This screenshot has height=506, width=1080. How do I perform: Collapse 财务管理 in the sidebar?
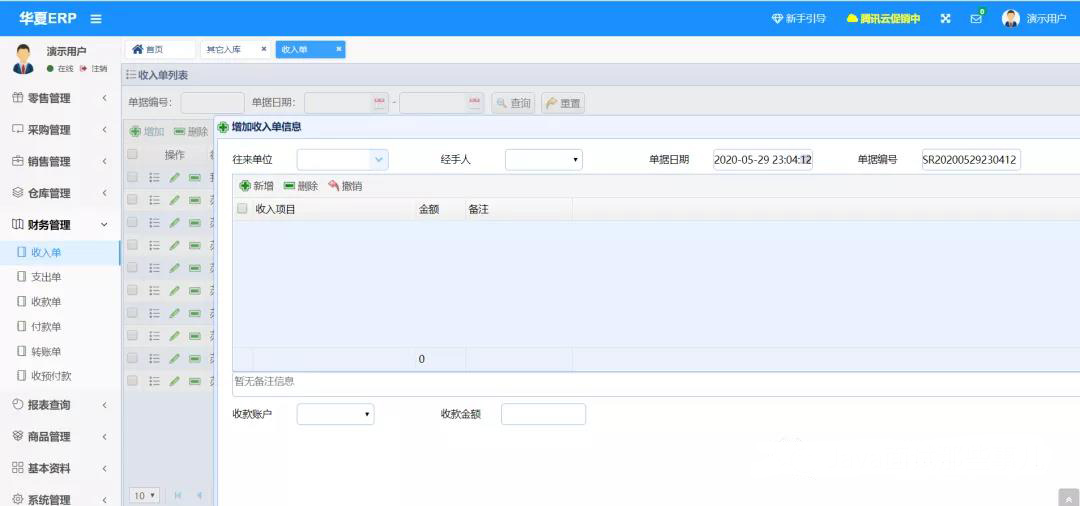coord(60,225)
